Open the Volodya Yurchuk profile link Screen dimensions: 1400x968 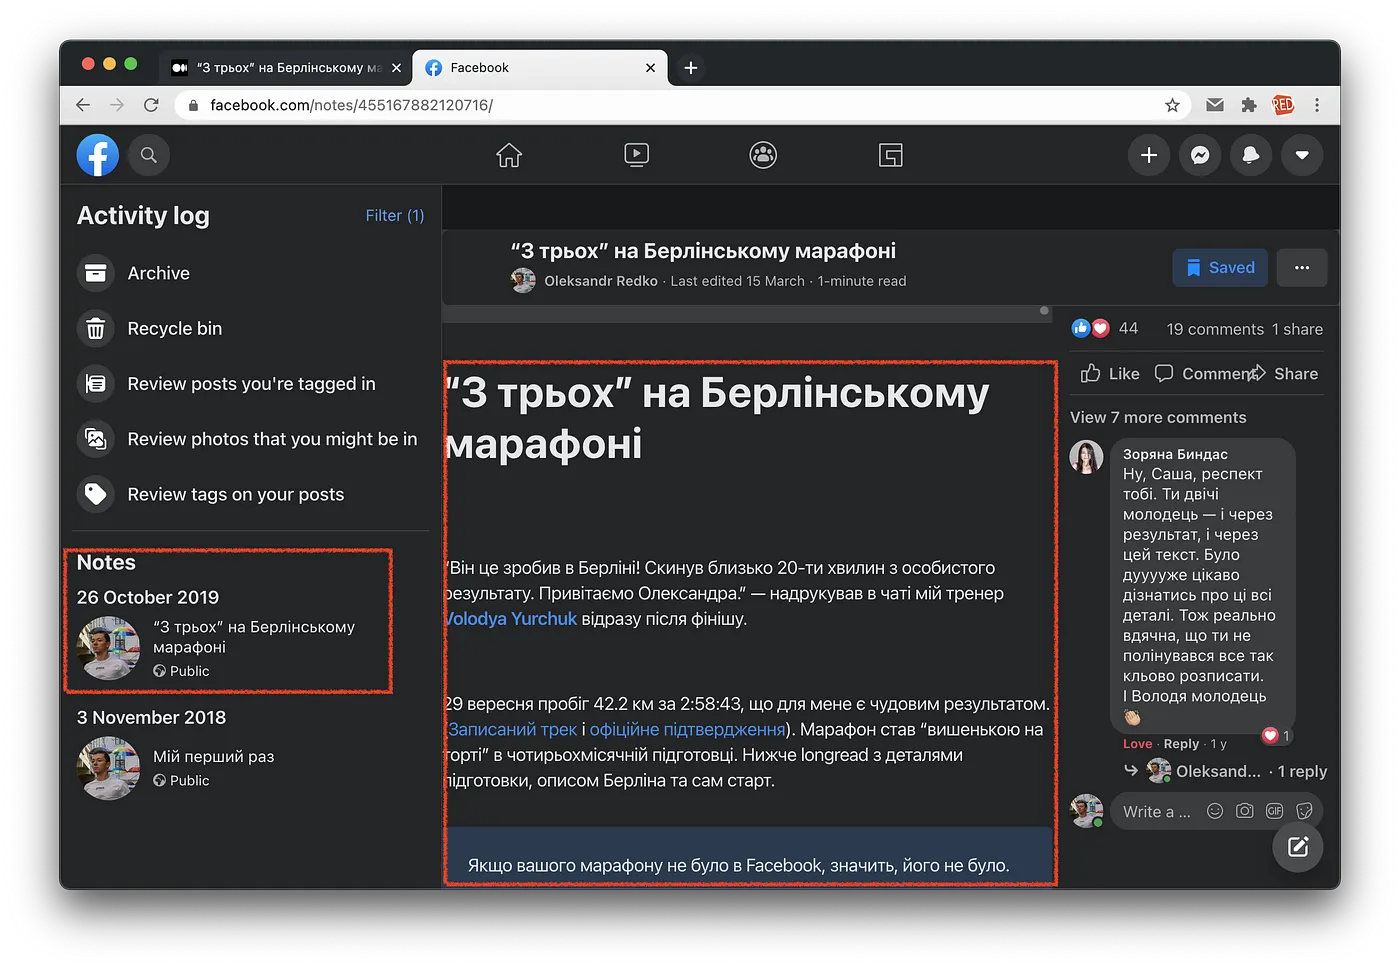tap(511, 618)
